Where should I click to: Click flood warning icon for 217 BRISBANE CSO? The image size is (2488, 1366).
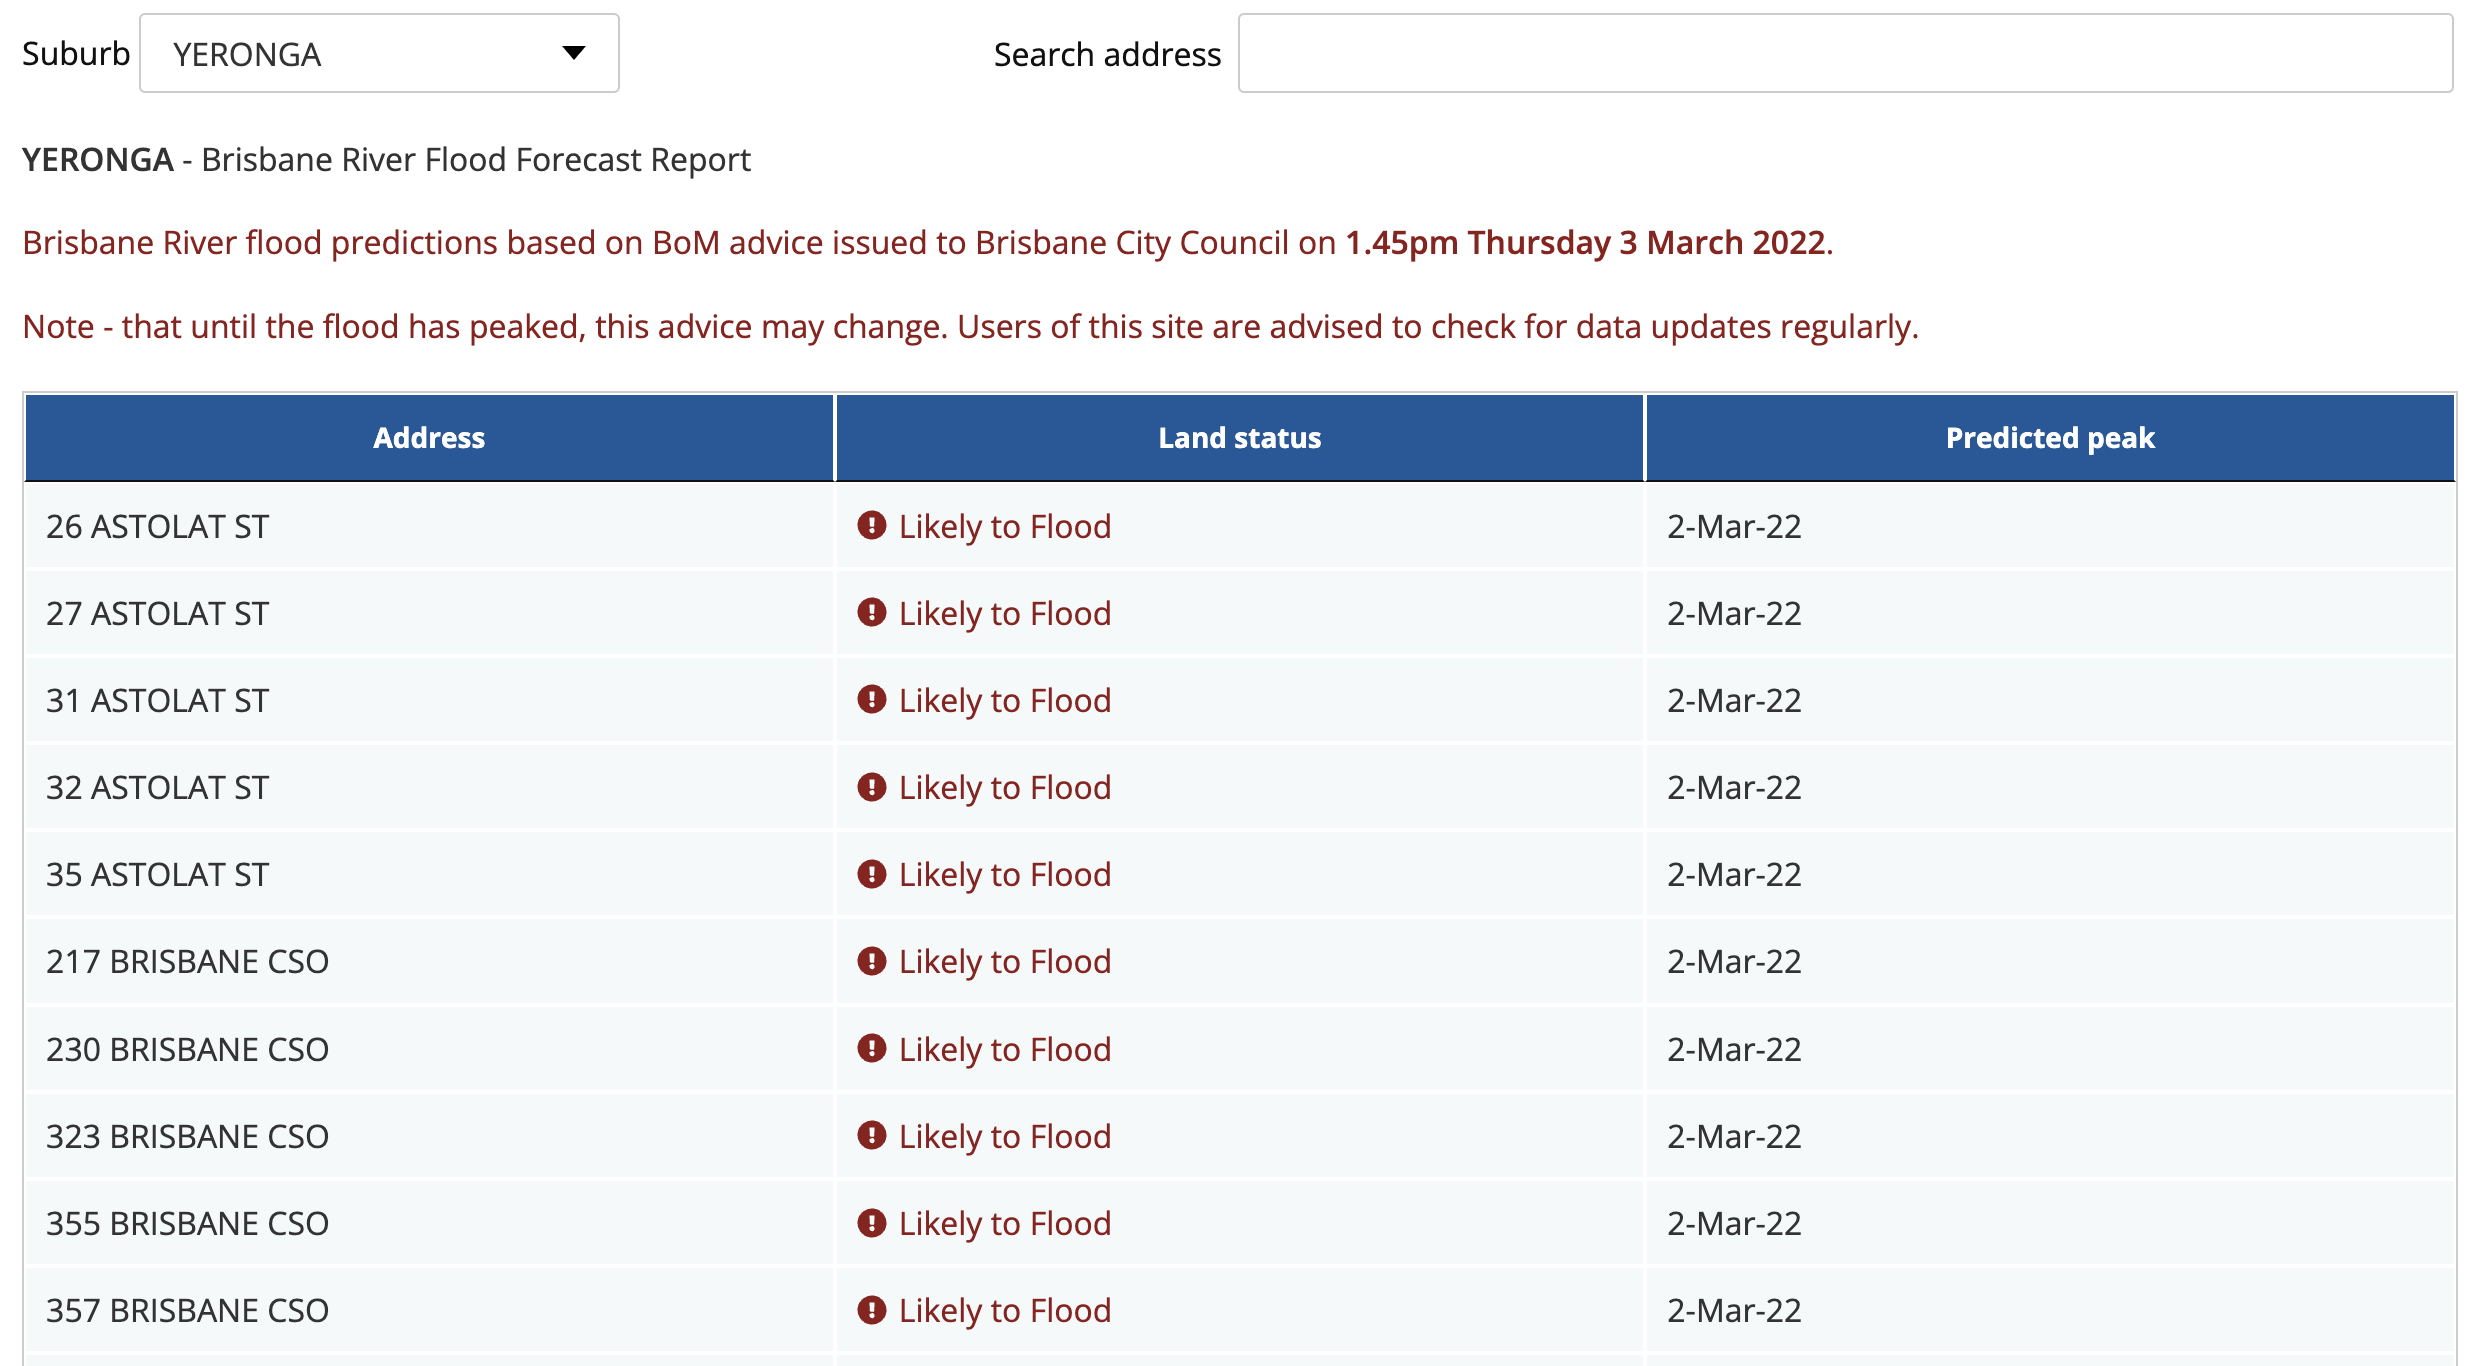click(x=872, y=961)
